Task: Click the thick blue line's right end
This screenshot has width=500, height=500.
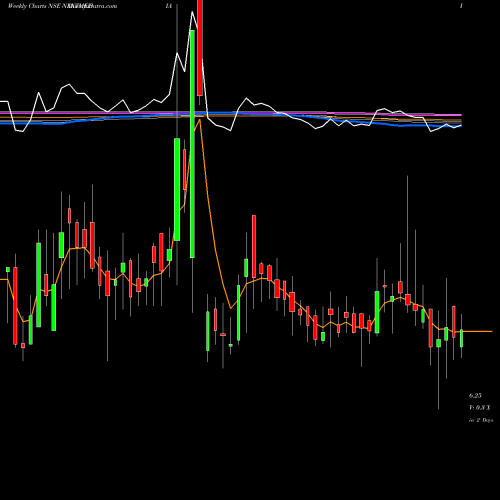Action: [x=460, y=126]
